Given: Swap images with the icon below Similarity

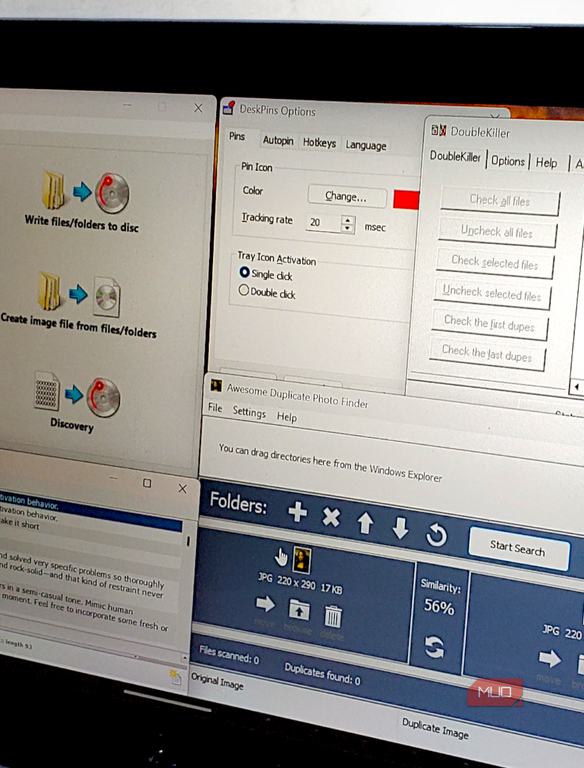Looking at the screenshot, I should (434, 647).
